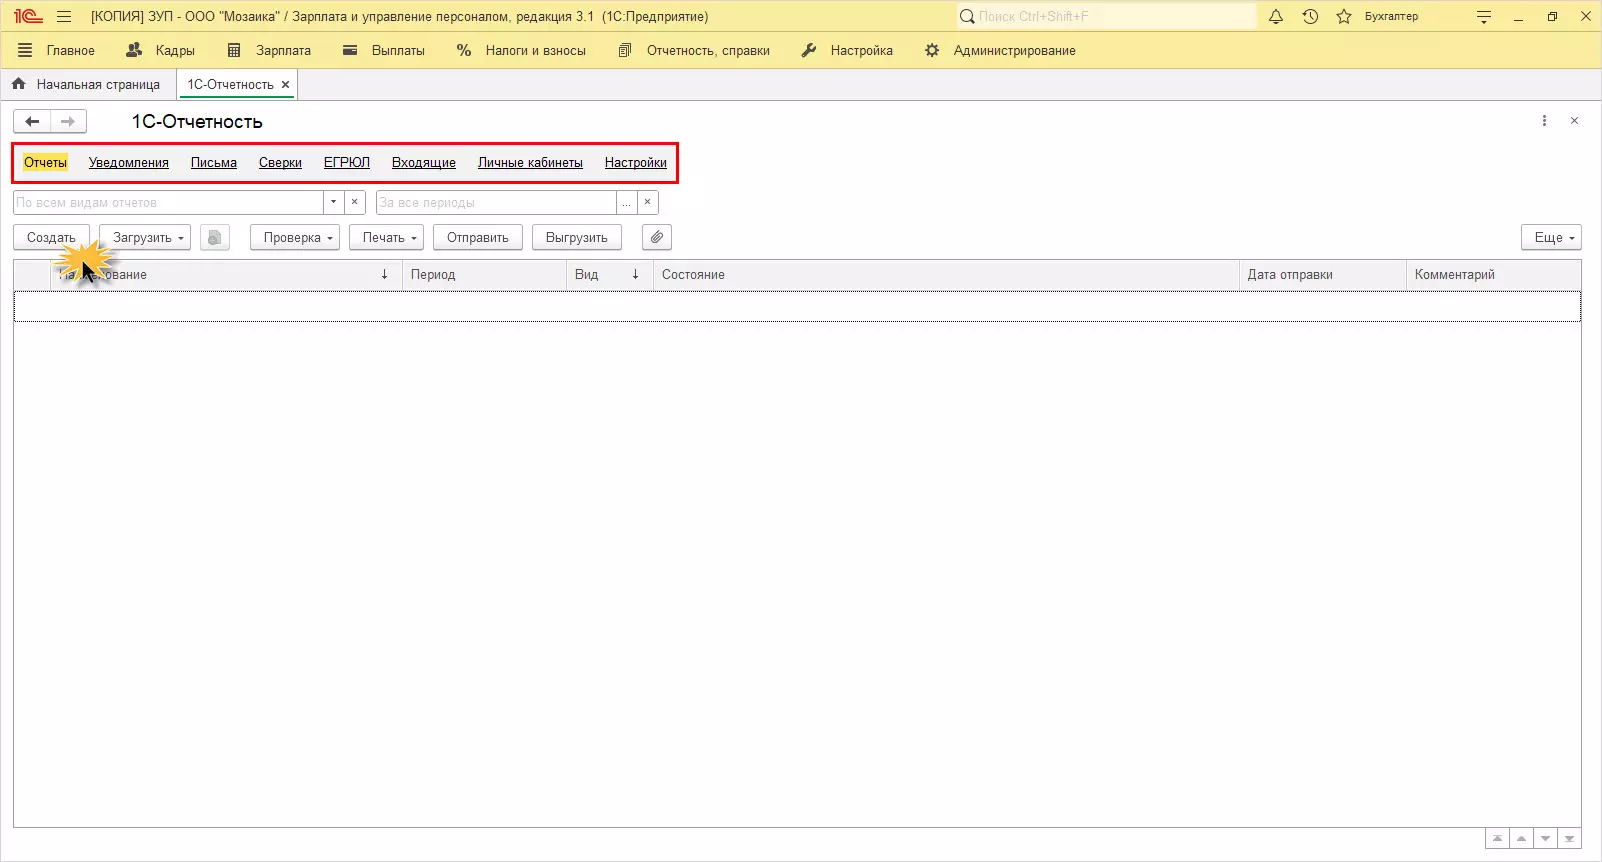Focus the search field Поиск Ctrl+Shift+F
This screenshot has width=1602, height=862.
1106,17
